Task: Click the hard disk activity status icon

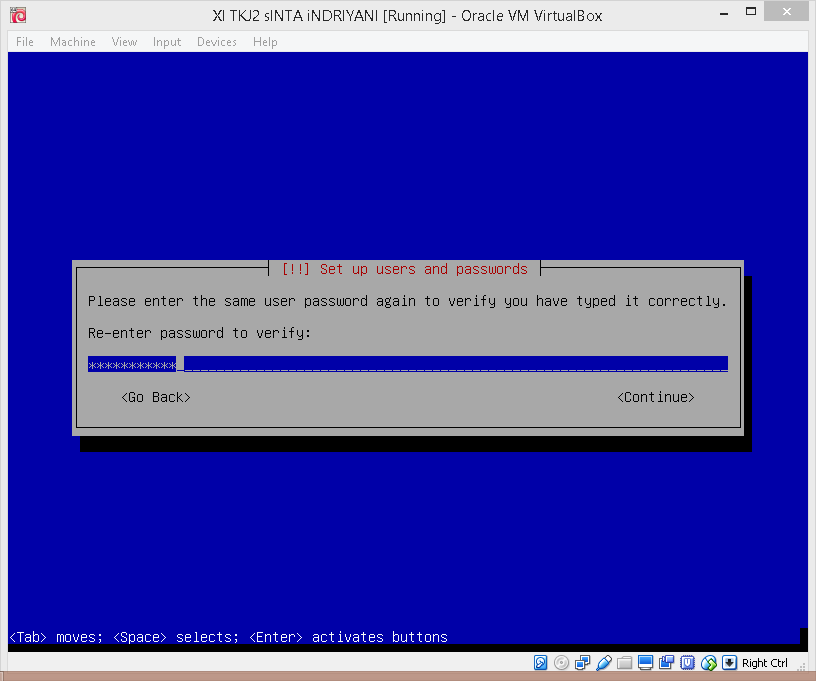Action: tap(540, 663)
